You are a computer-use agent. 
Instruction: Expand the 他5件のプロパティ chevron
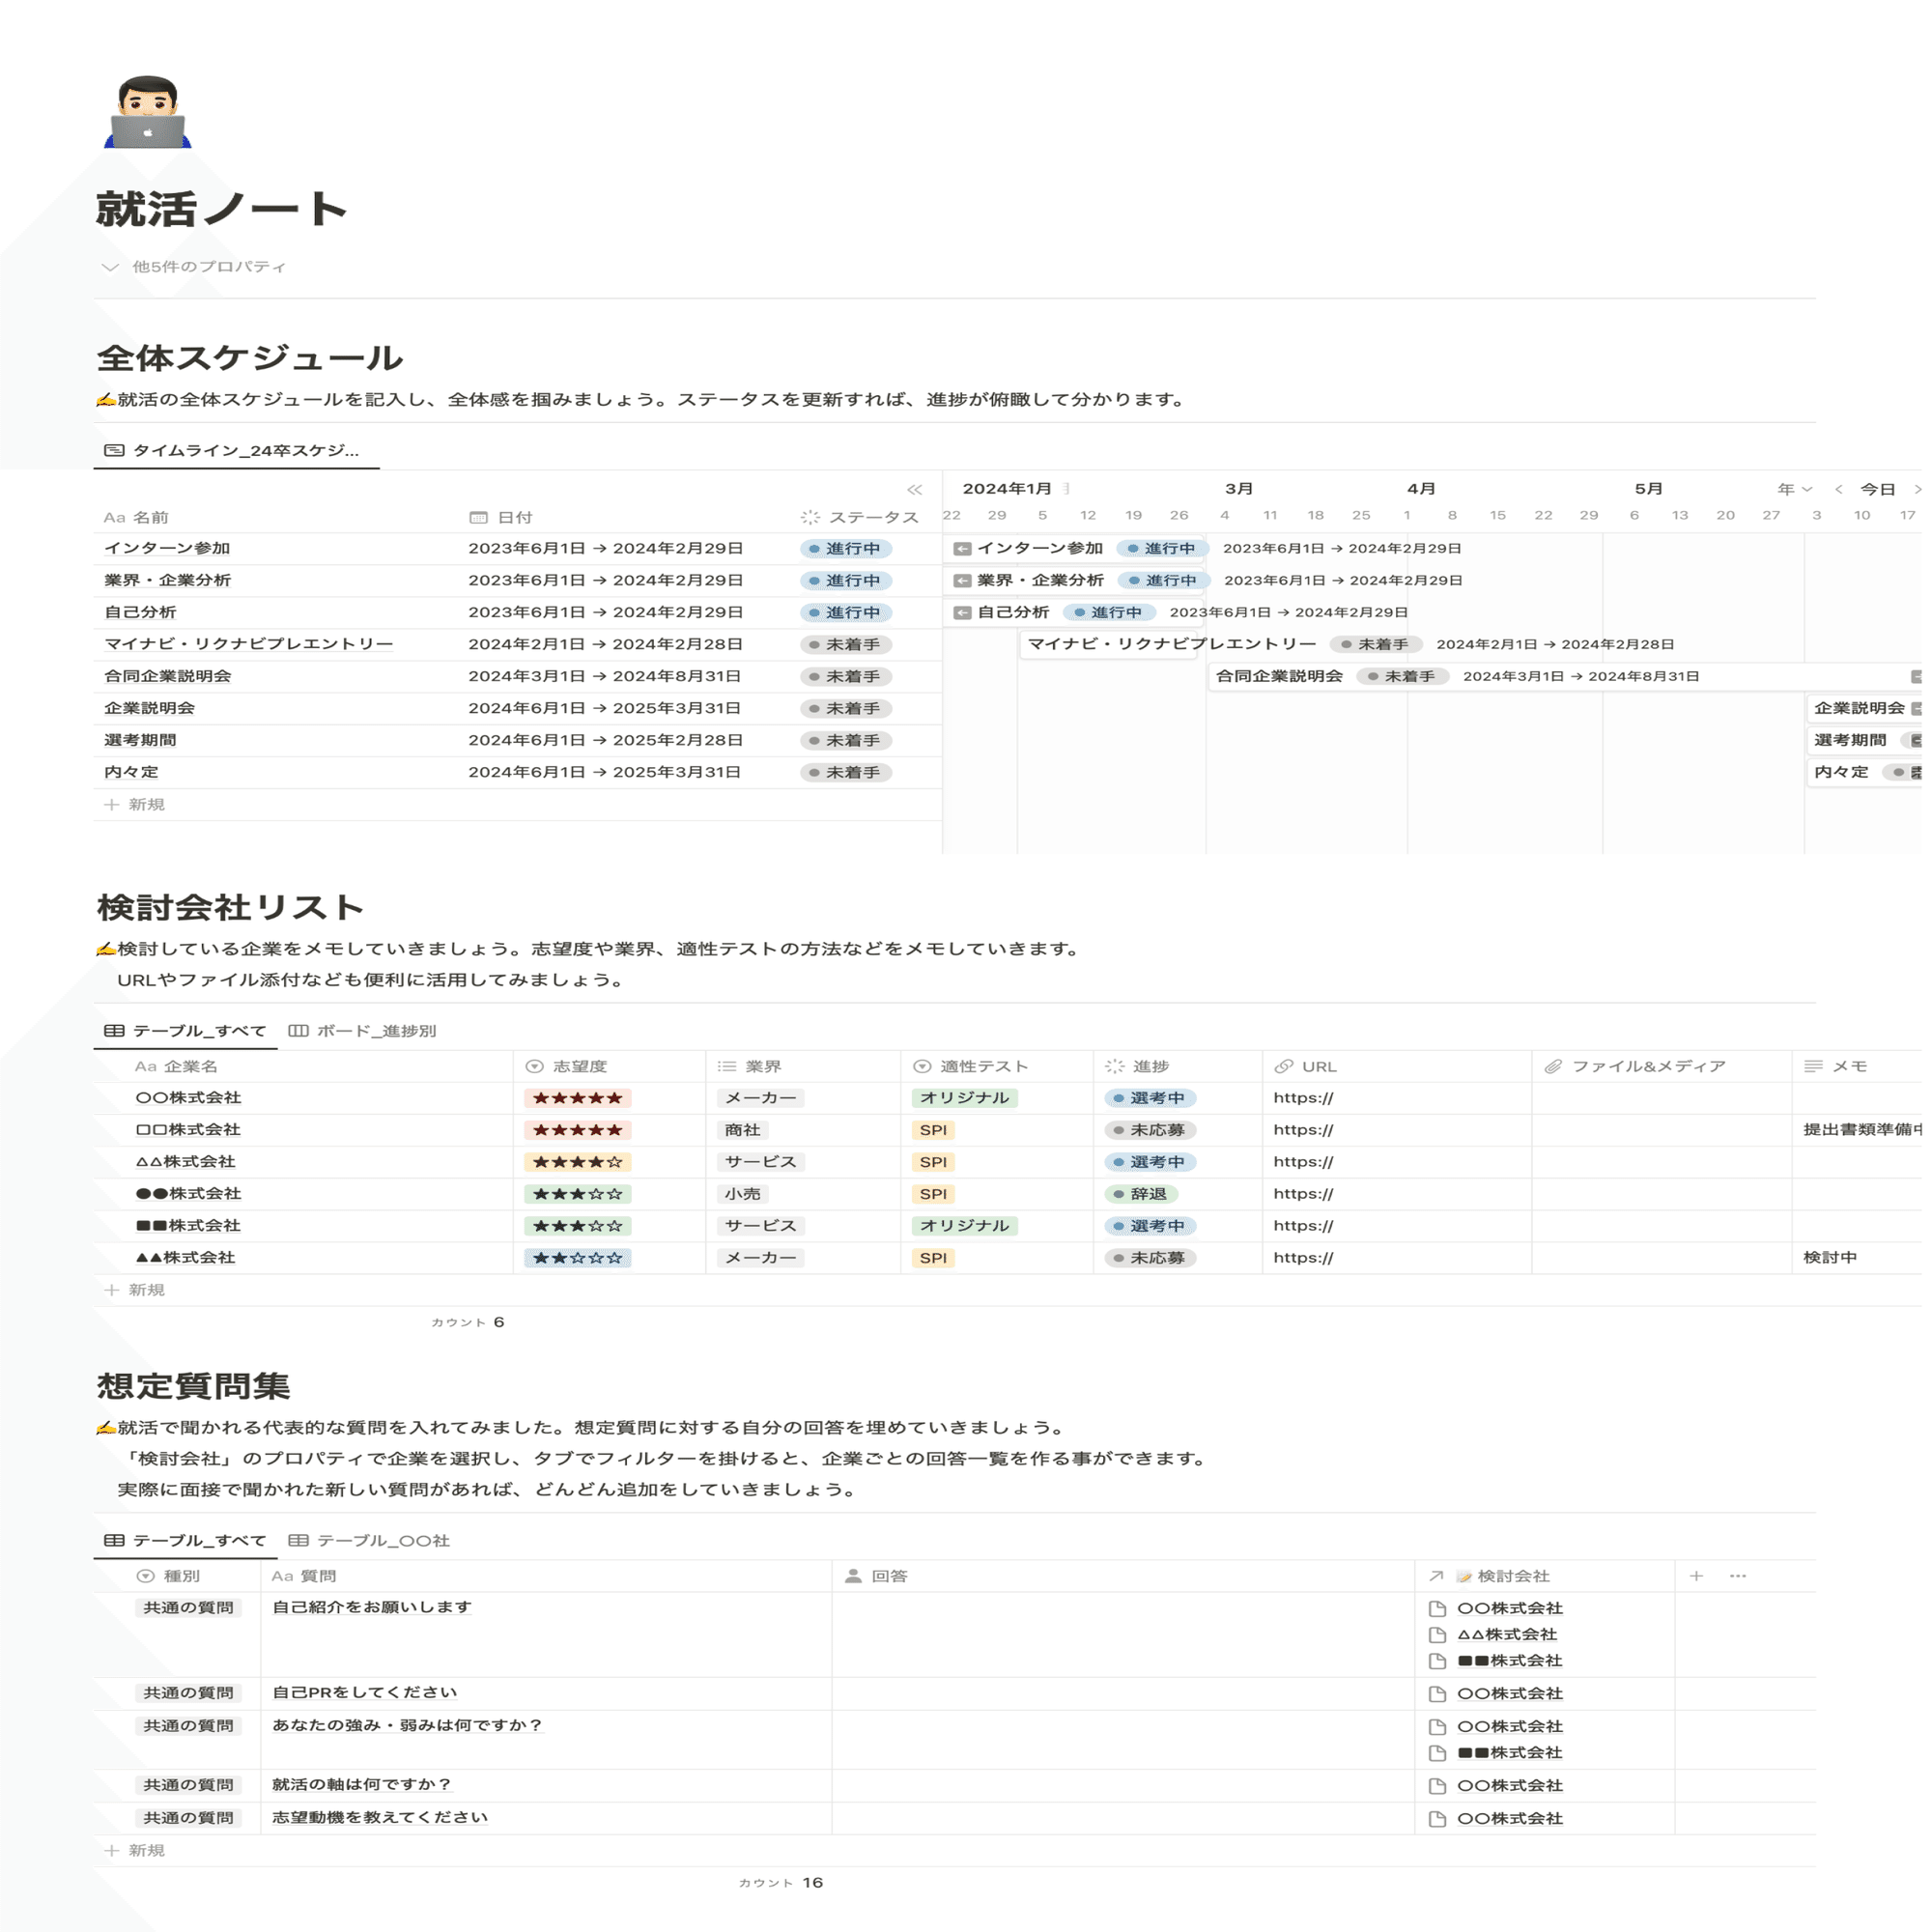110,267
